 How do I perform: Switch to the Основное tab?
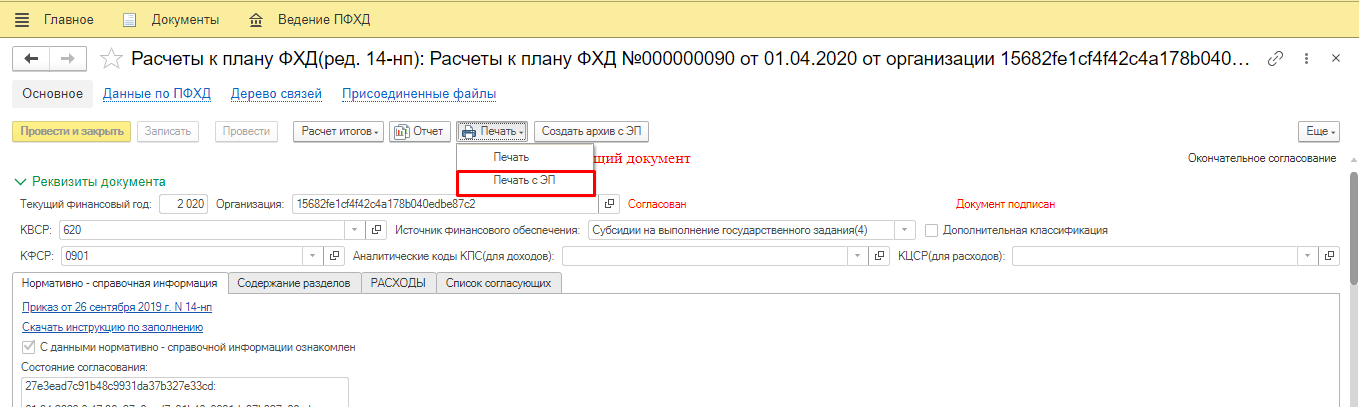click(x=52, y=94)
